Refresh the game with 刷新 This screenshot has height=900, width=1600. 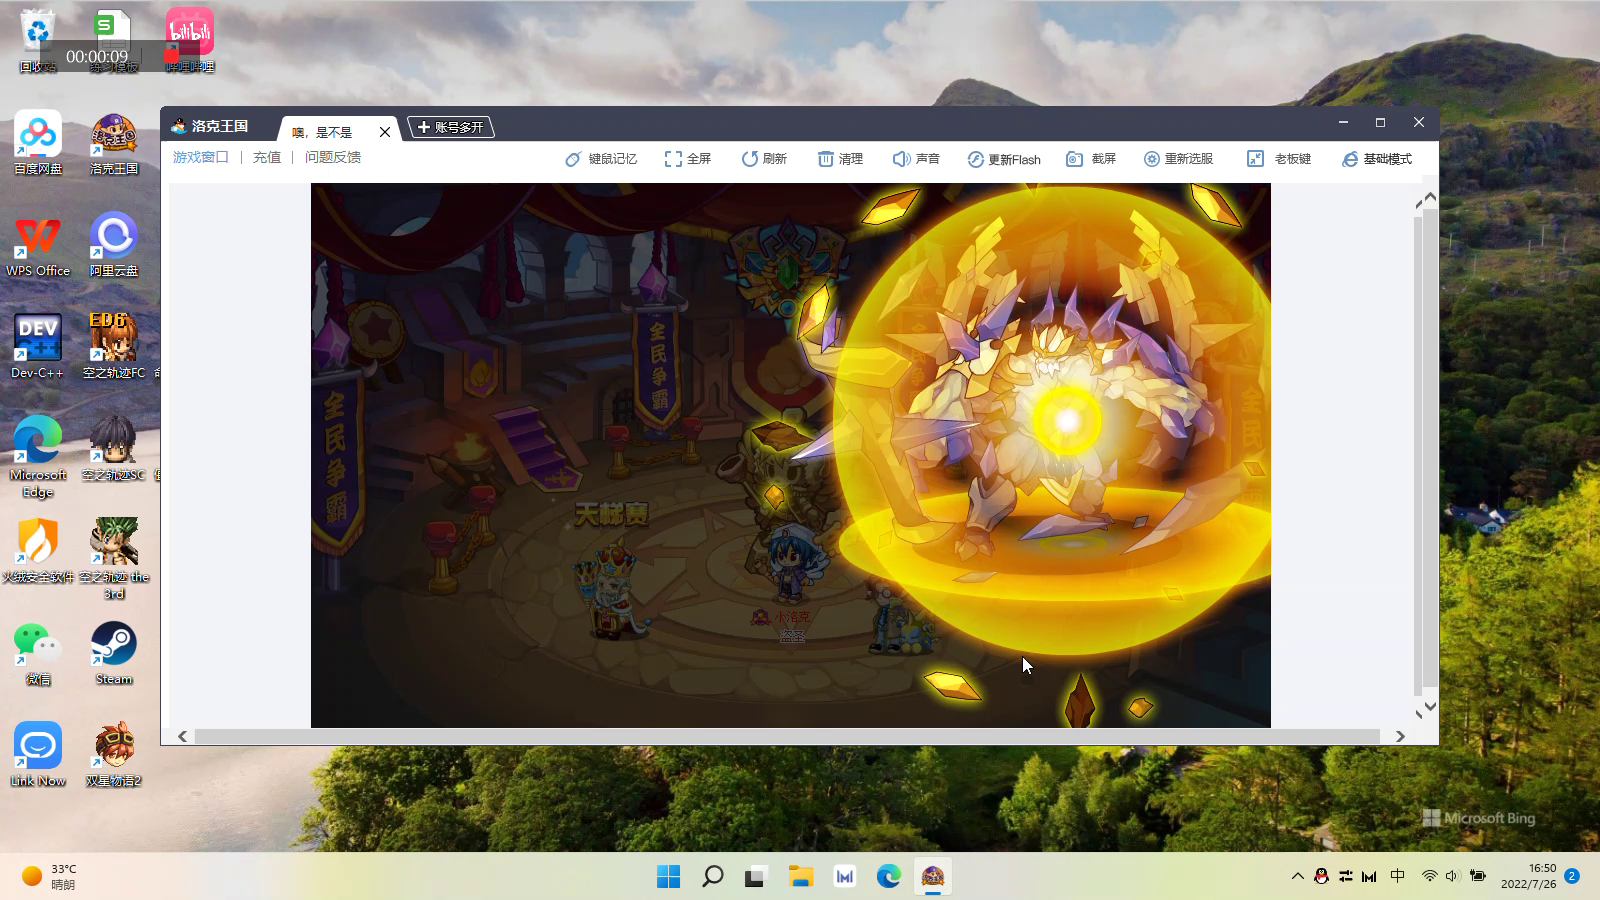pos(764,159)
